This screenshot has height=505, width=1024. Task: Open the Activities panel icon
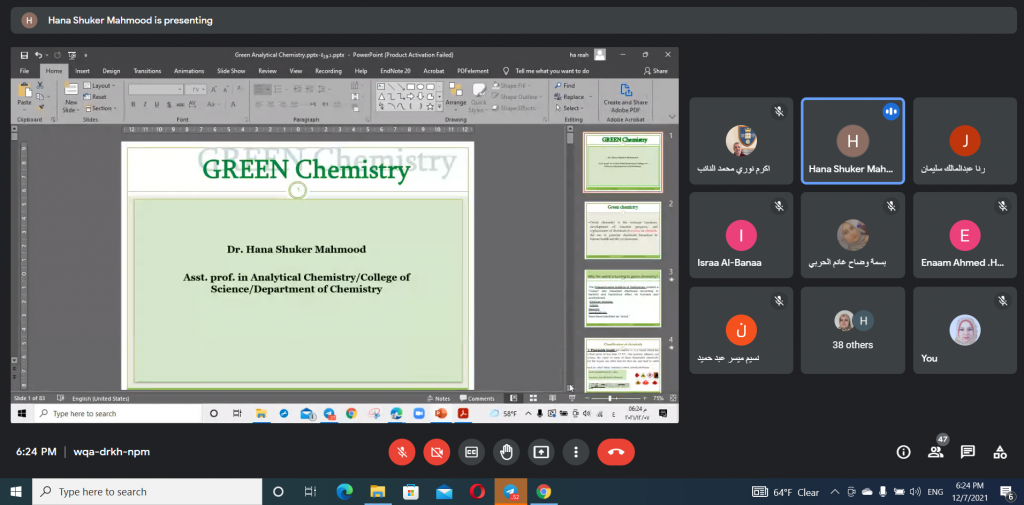click(x=1000, y=452)
